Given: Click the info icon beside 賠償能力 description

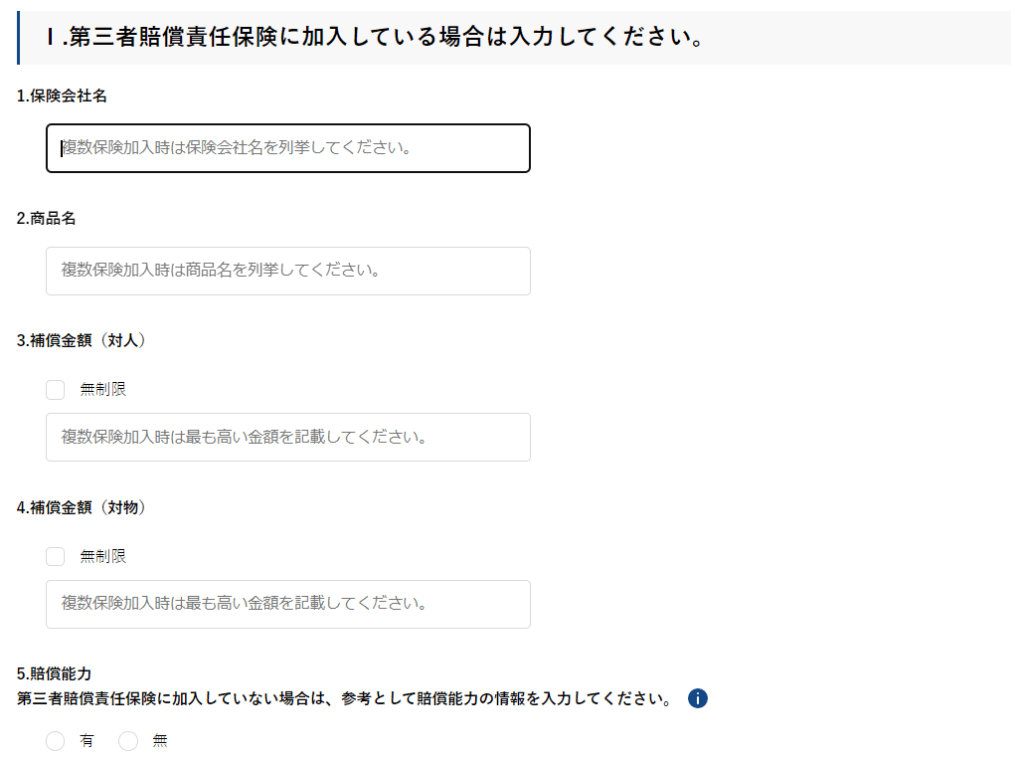Looking at the screenshot, I should point(698,698).
